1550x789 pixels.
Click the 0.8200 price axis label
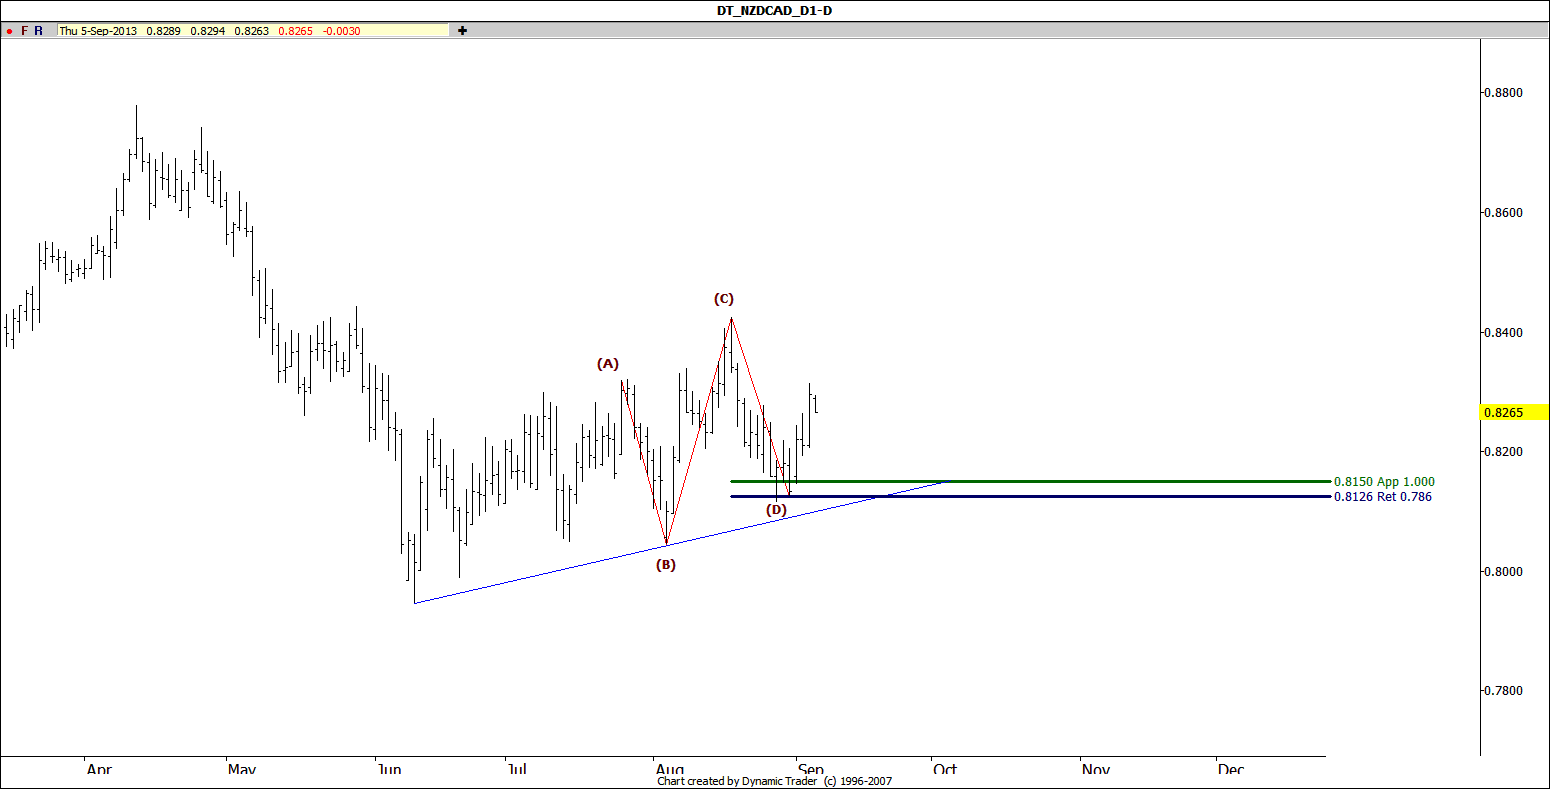point(1502,452)
